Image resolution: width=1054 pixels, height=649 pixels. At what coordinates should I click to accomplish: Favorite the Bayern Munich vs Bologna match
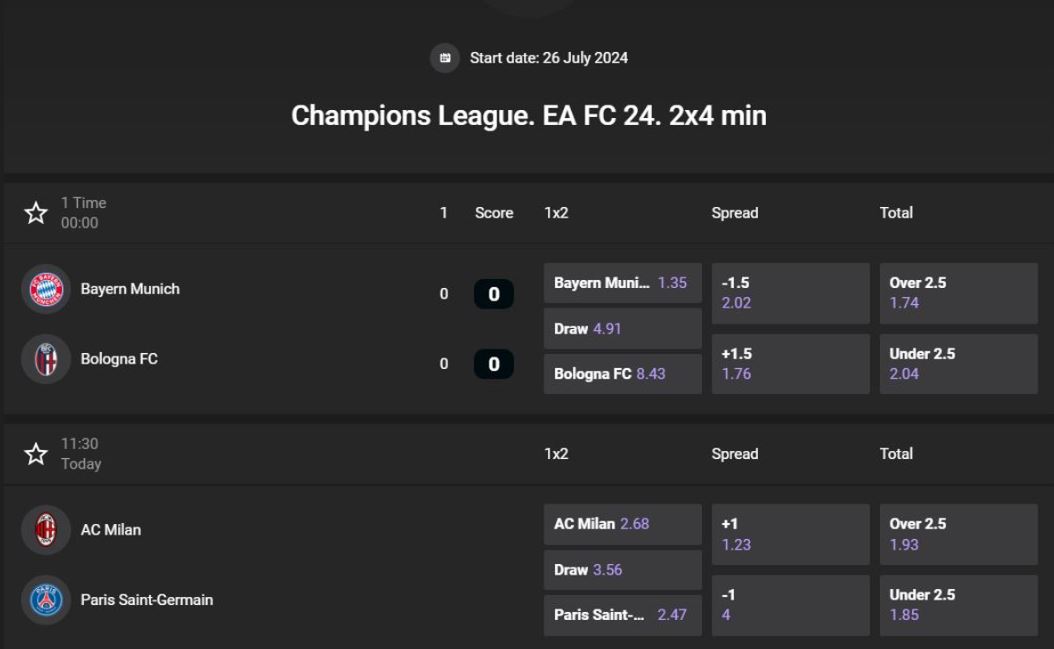click(x=36, y=213)
